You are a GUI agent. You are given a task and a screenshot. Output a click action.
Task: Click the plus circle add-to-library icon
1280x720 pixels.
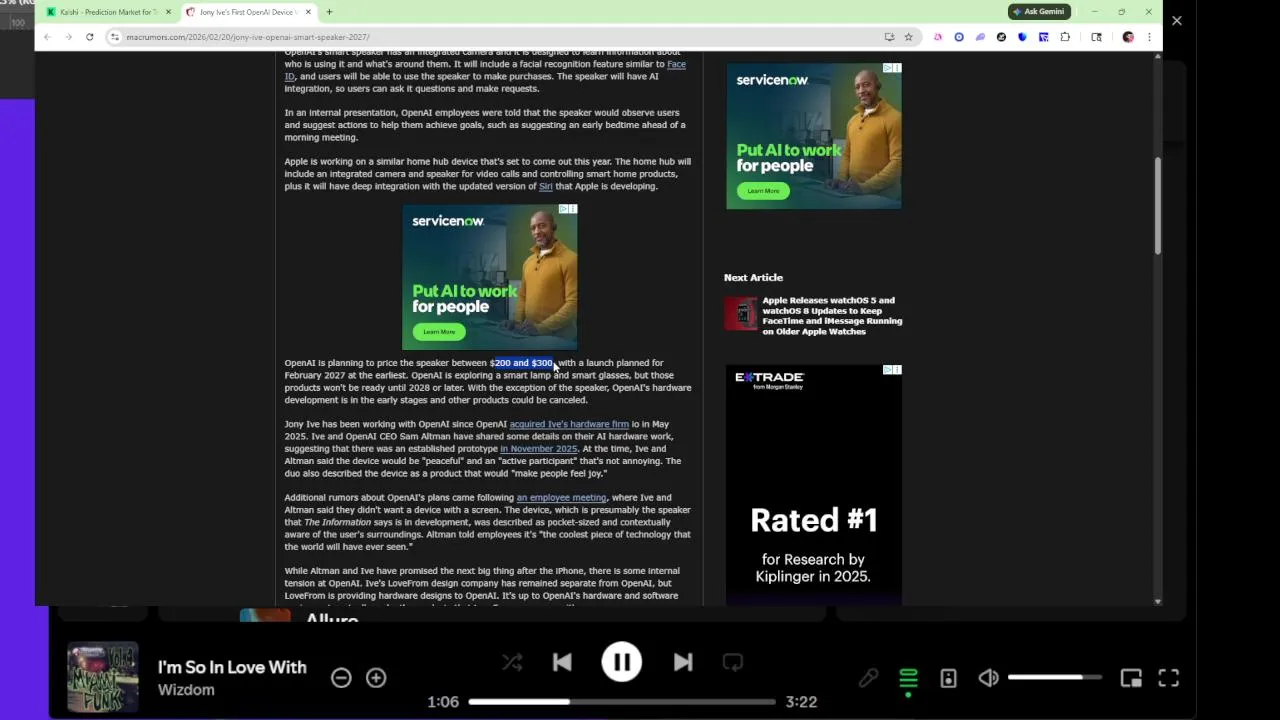click(376, 678)
